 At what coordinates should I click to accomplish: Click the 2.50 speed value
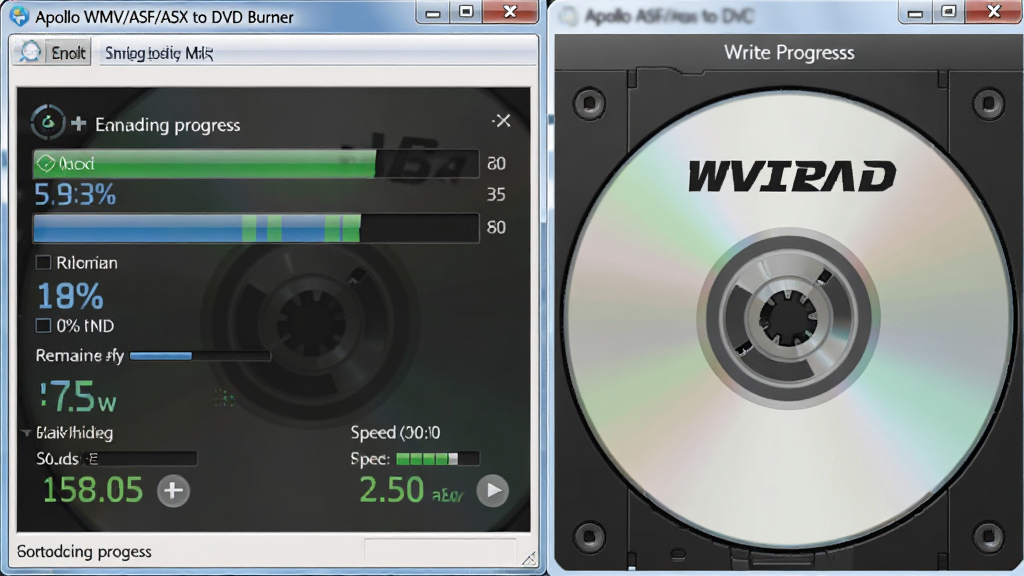click(392, 490)
